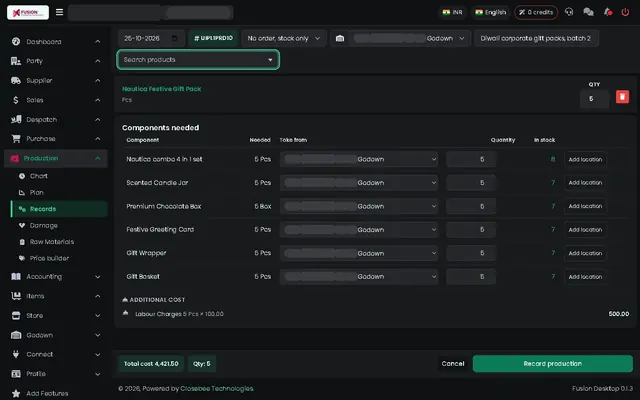This screenshot has width=640, height=400.
Task: Click the Party sidebar icon
Action: point(16,61)
